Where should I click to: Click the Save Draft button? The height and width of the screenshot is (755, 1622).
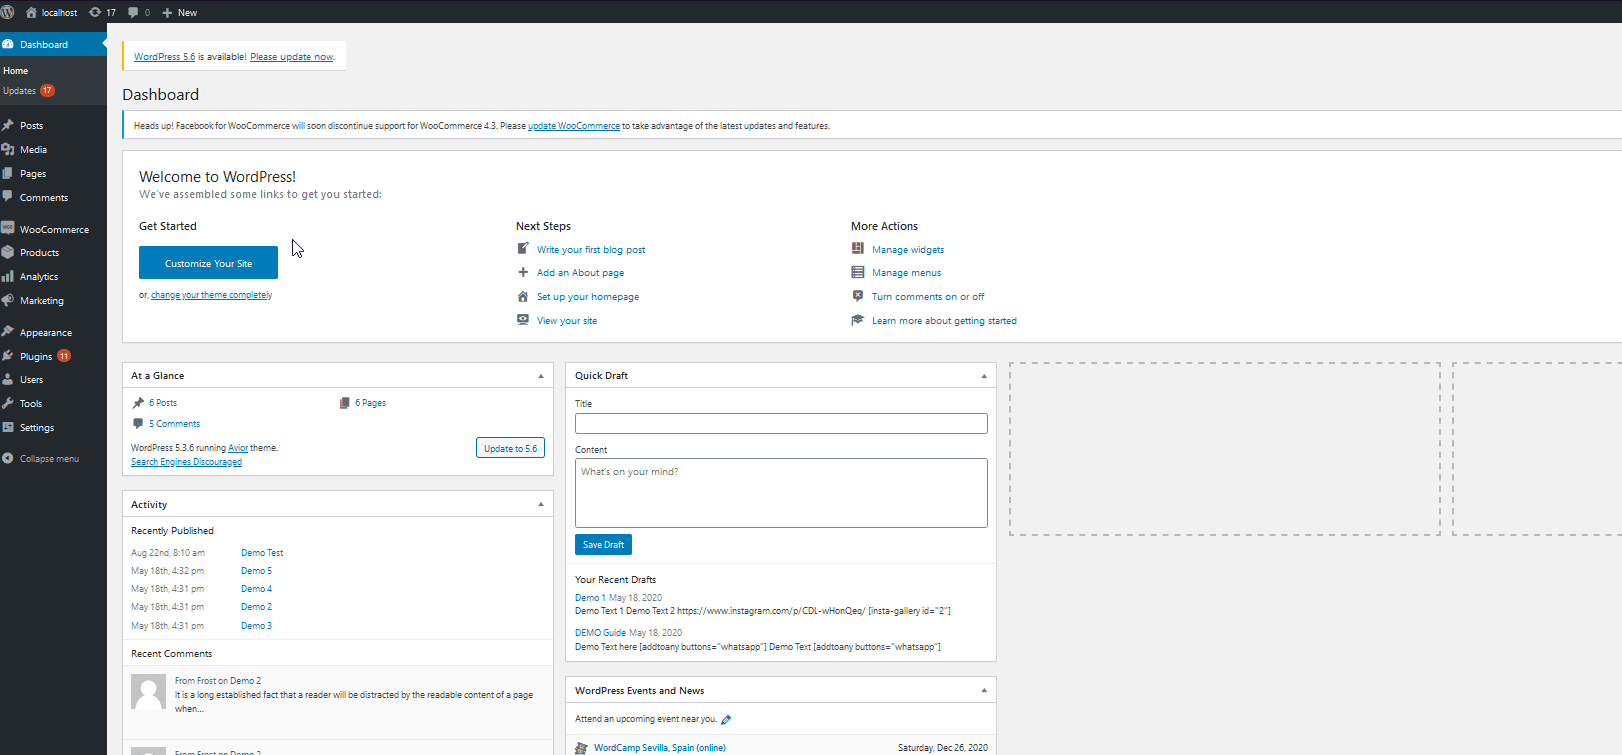(x=603, y=545)
